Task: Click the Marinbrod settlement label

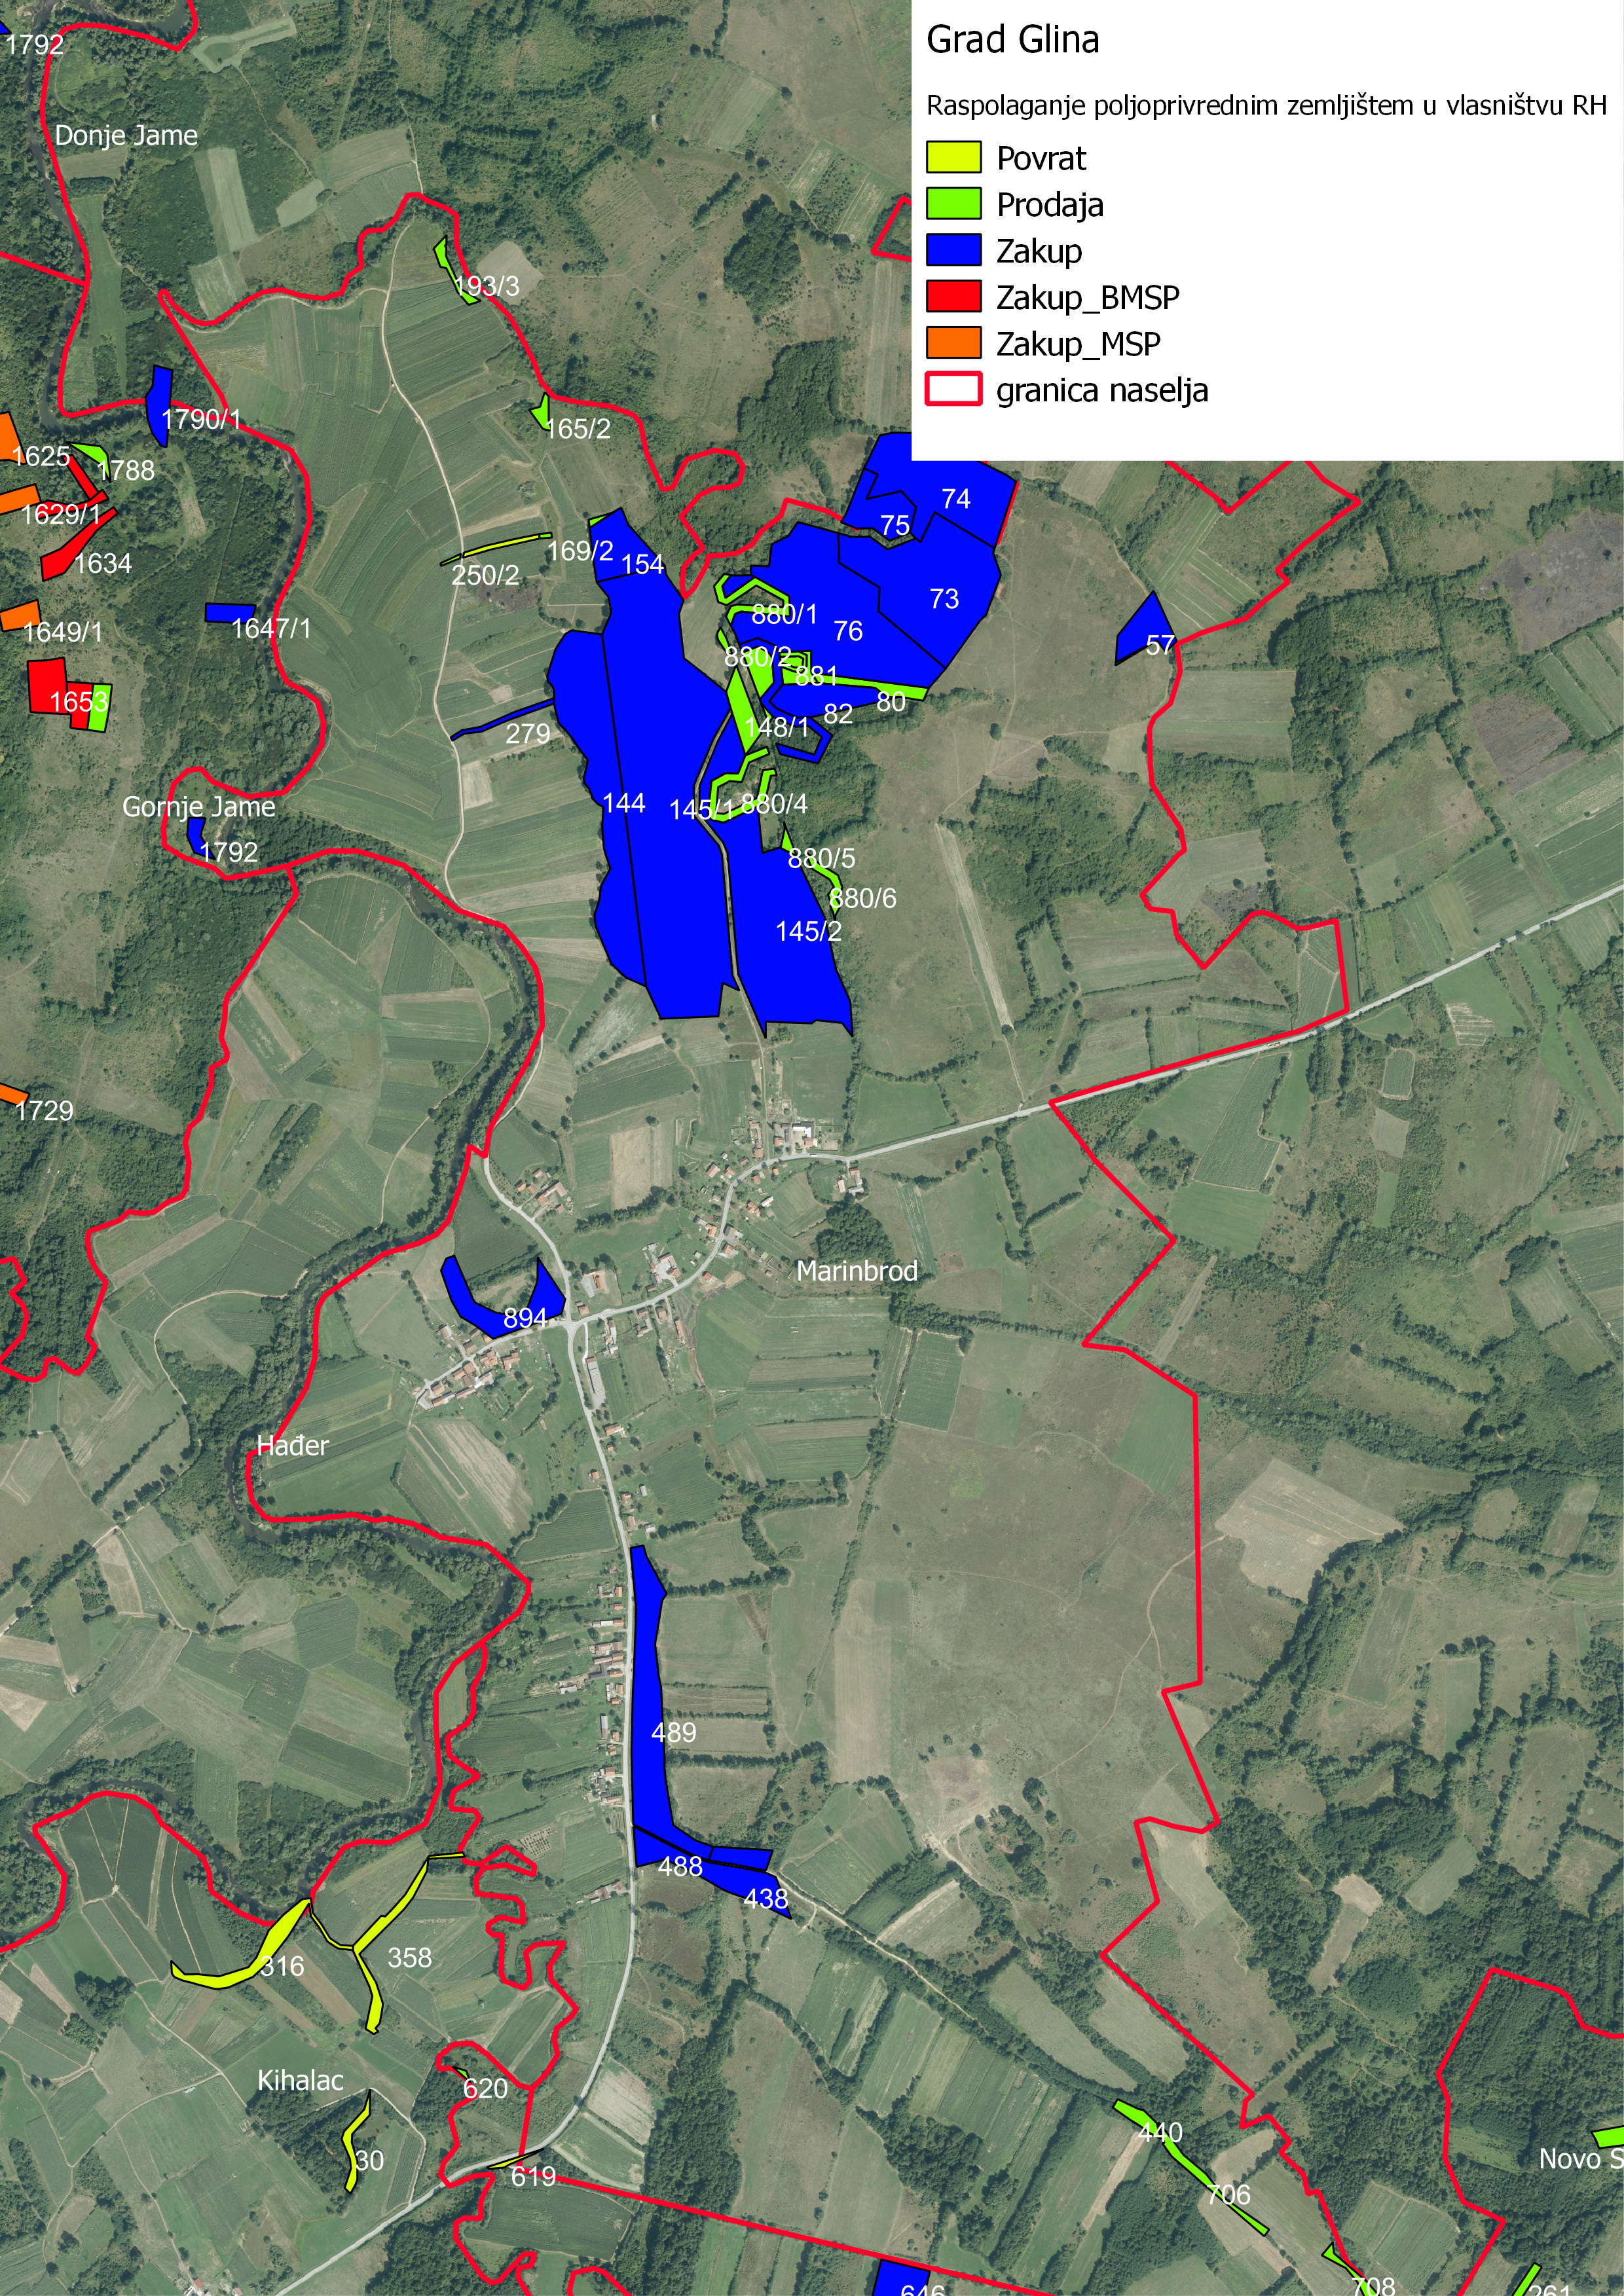Action: [857, 1271]
